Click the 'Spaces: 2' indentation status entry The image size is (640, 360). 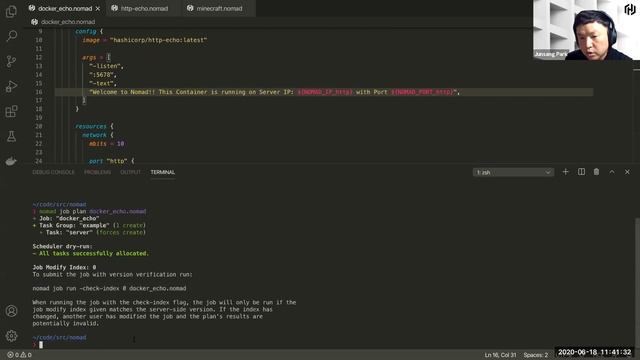pos(536,355)
